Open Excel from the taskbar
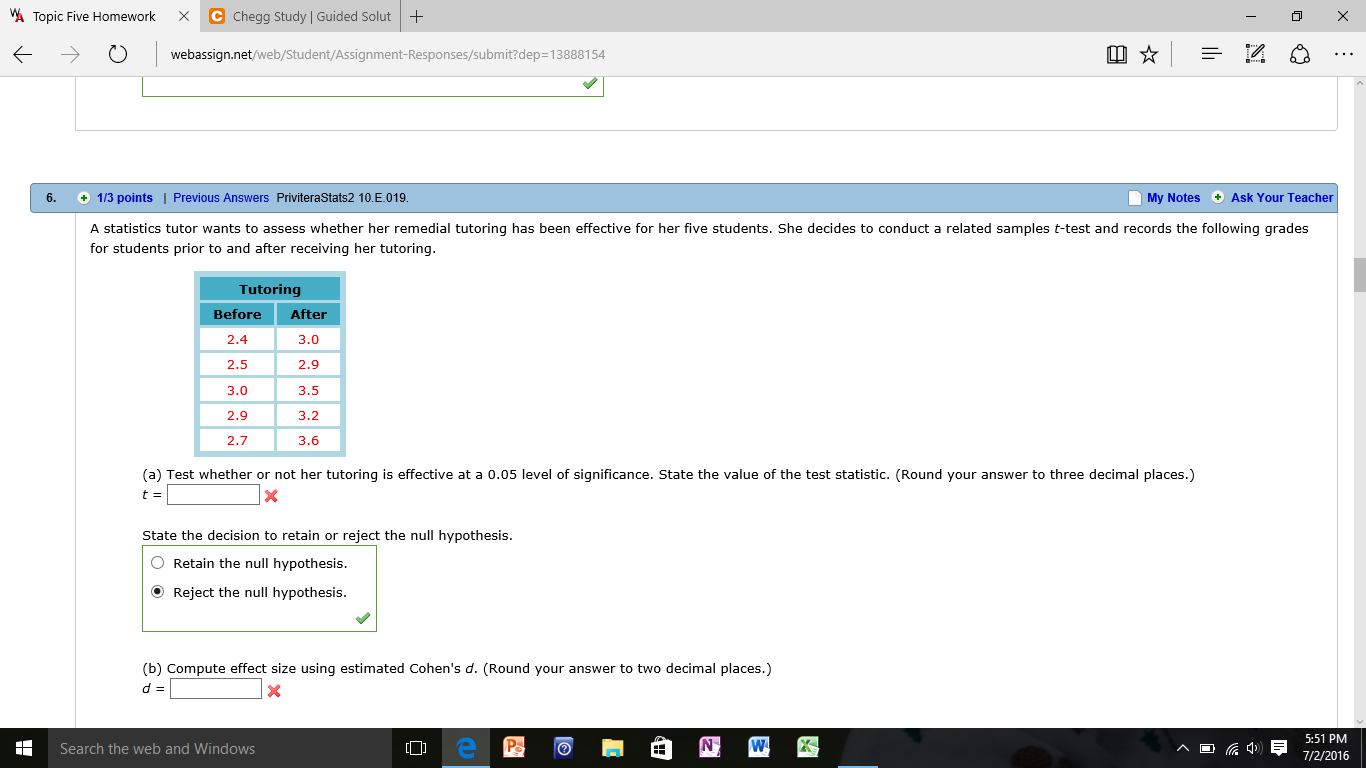Screen dimensions: 1366x768 coord(807,747)
